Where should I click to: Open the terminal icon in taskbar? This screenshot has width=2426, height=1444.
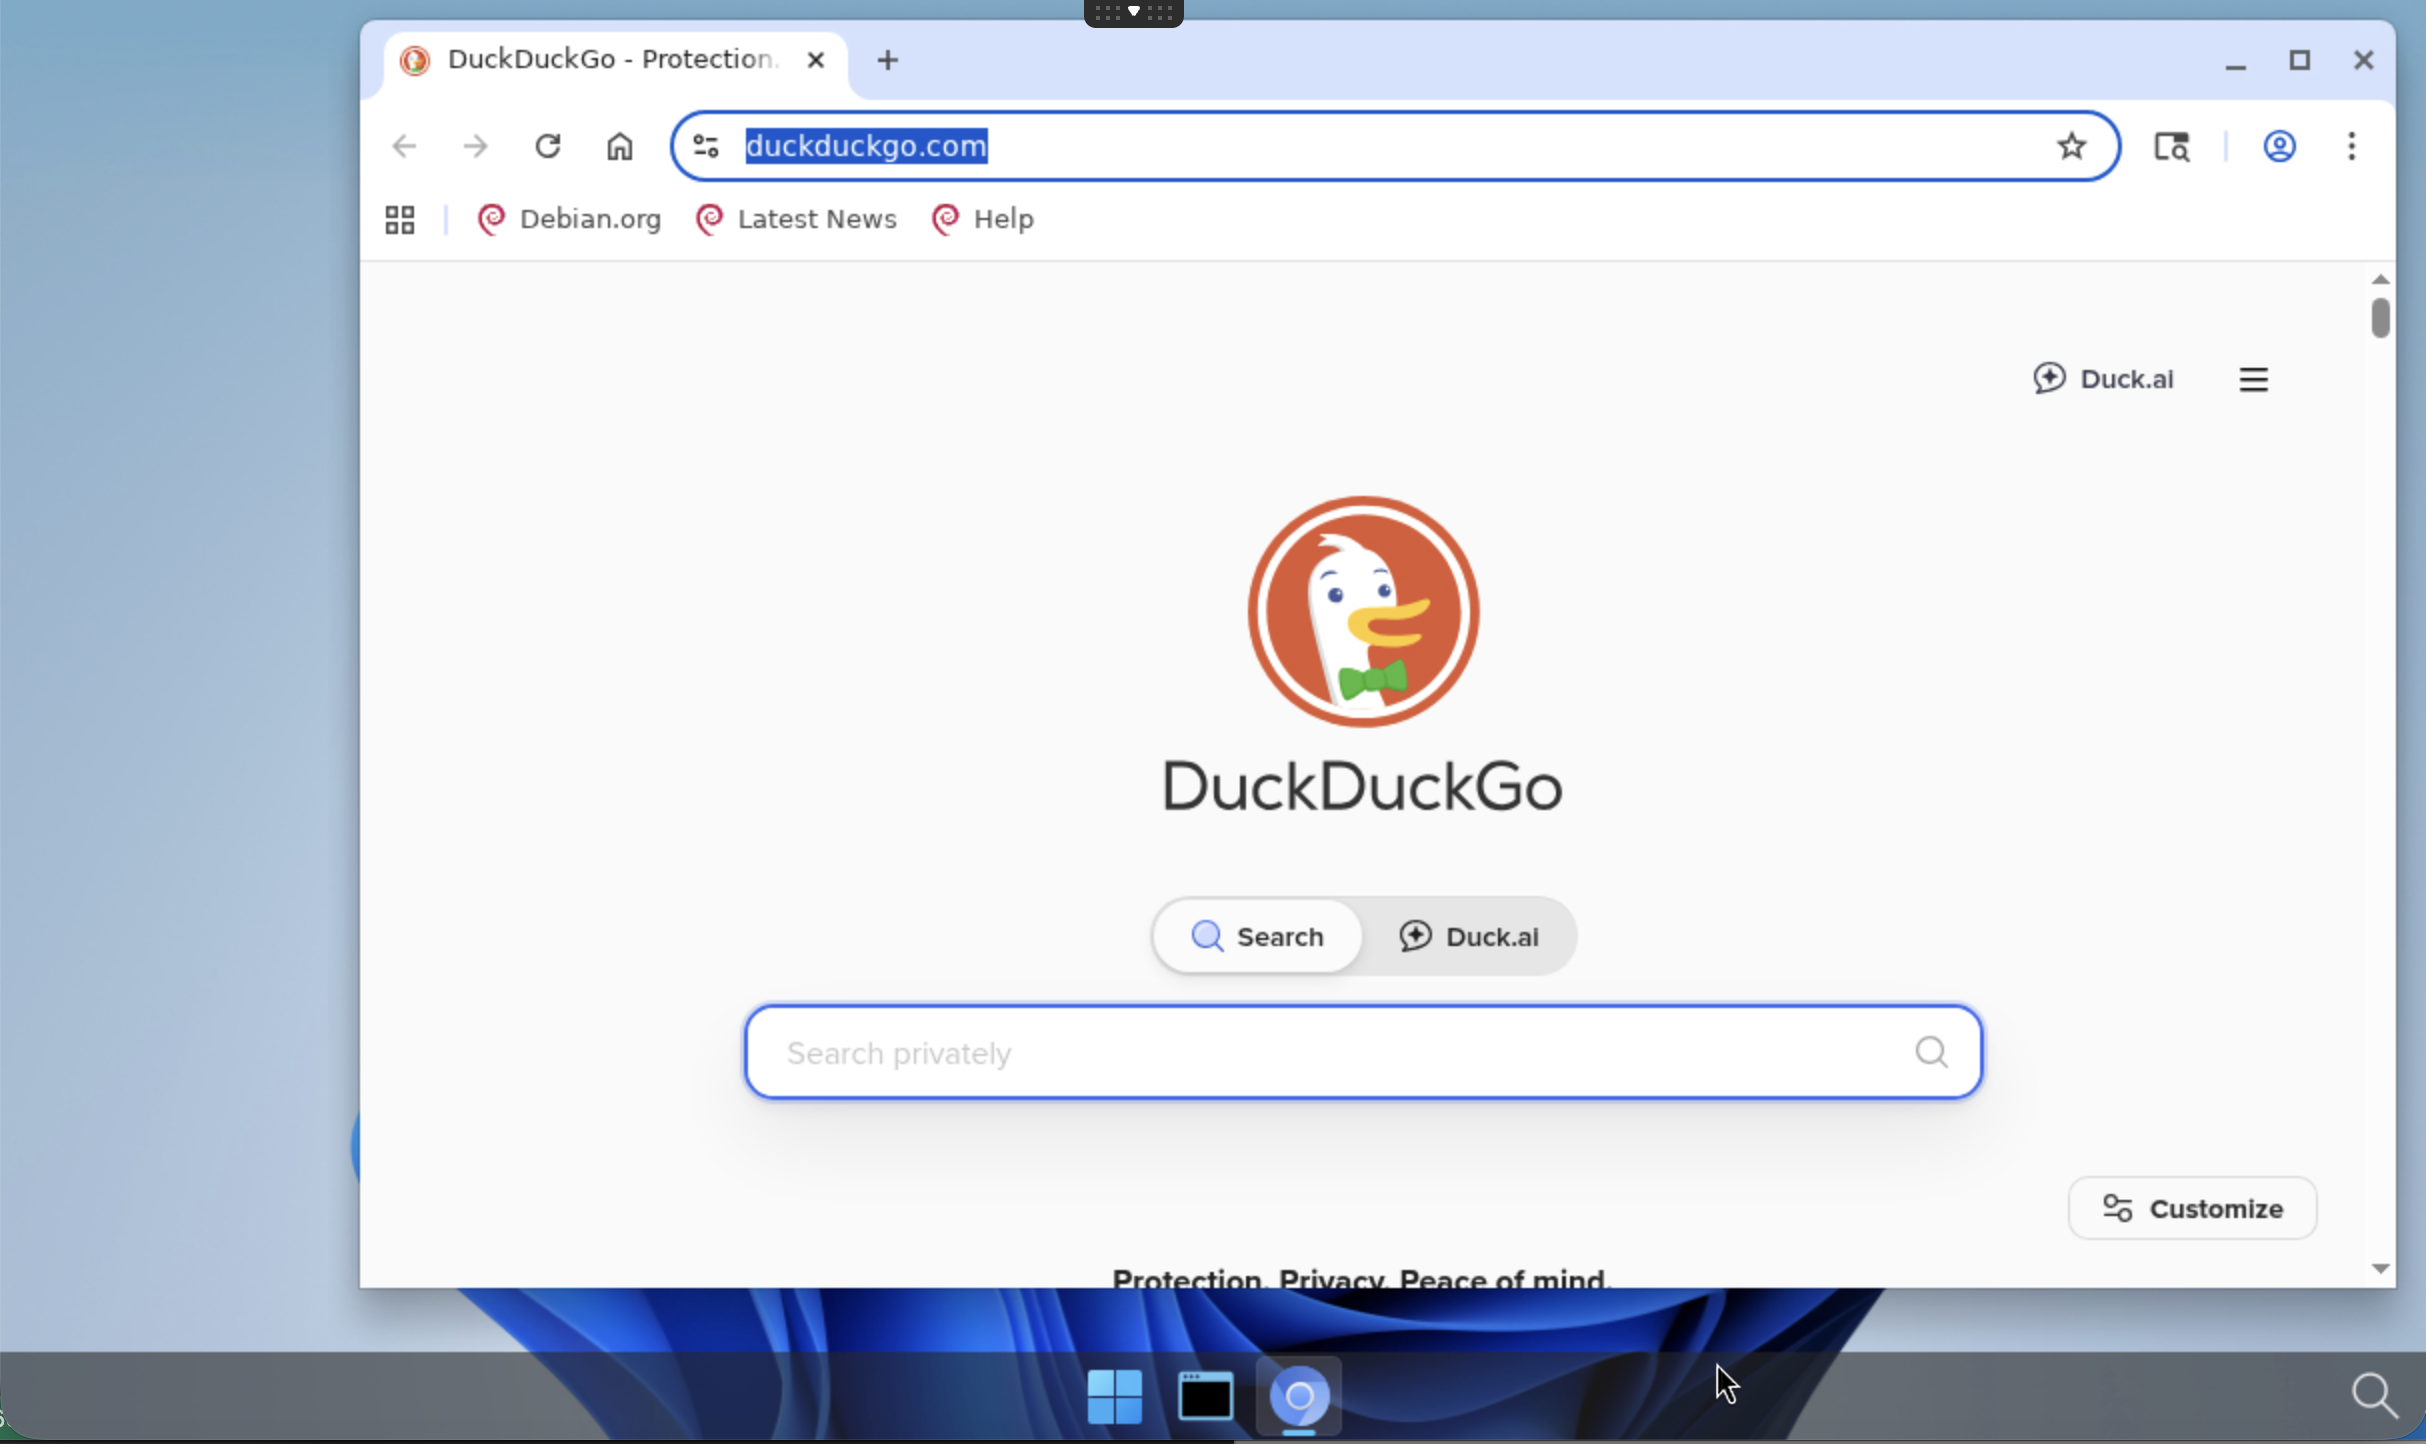[1205, 1395]
